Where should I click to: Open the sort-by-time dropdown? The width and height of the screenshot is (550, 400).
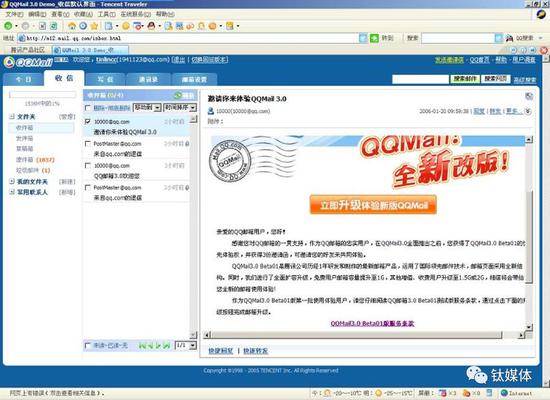coord(180,107)
